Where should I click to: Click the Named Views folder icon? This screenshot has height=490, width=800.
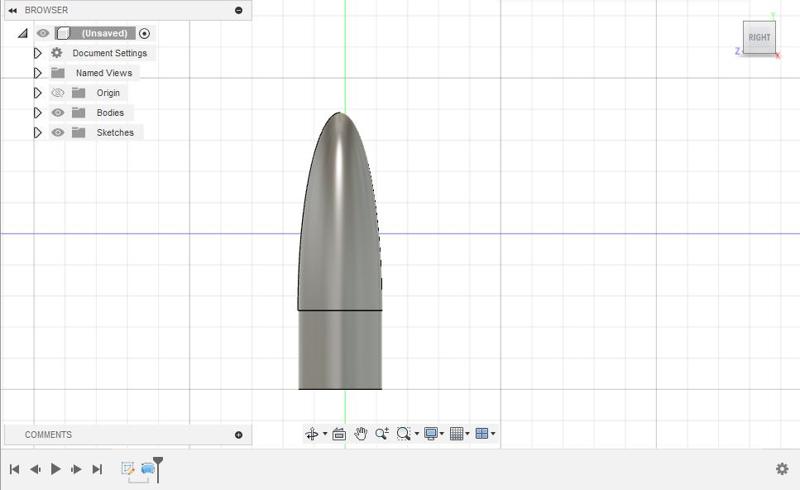[x=58, y=73]
